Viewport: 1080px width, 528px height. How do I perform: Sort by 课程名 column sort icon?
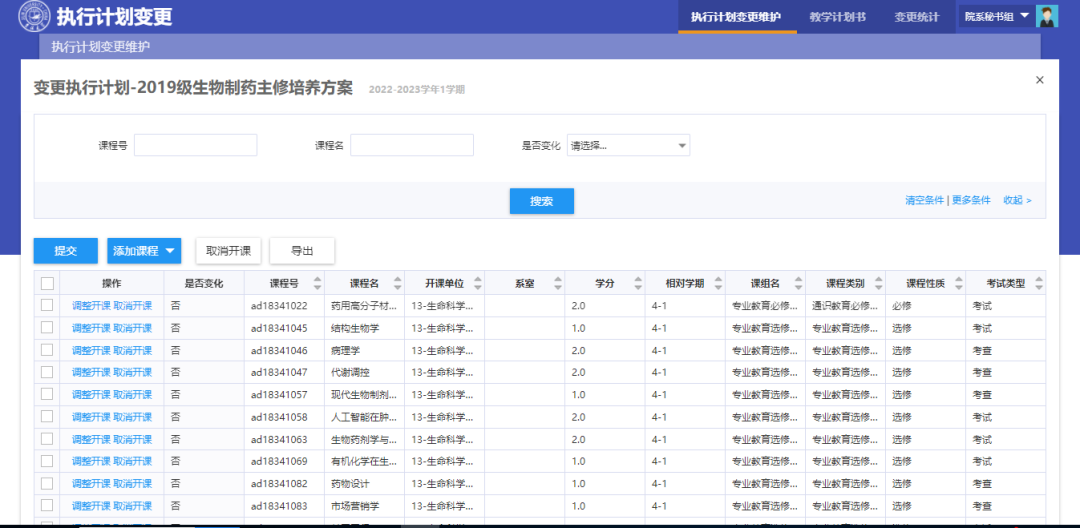(399, 283)
